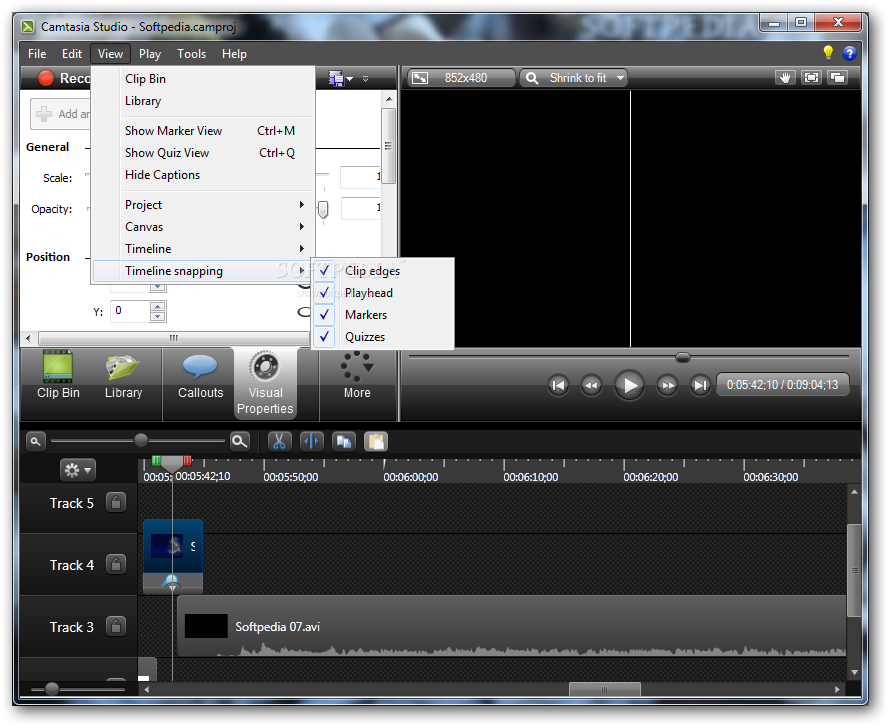889x726 pixels.
Task: Uncheck Quizzes in timeline snapping
Action: [x=367, y=336]
